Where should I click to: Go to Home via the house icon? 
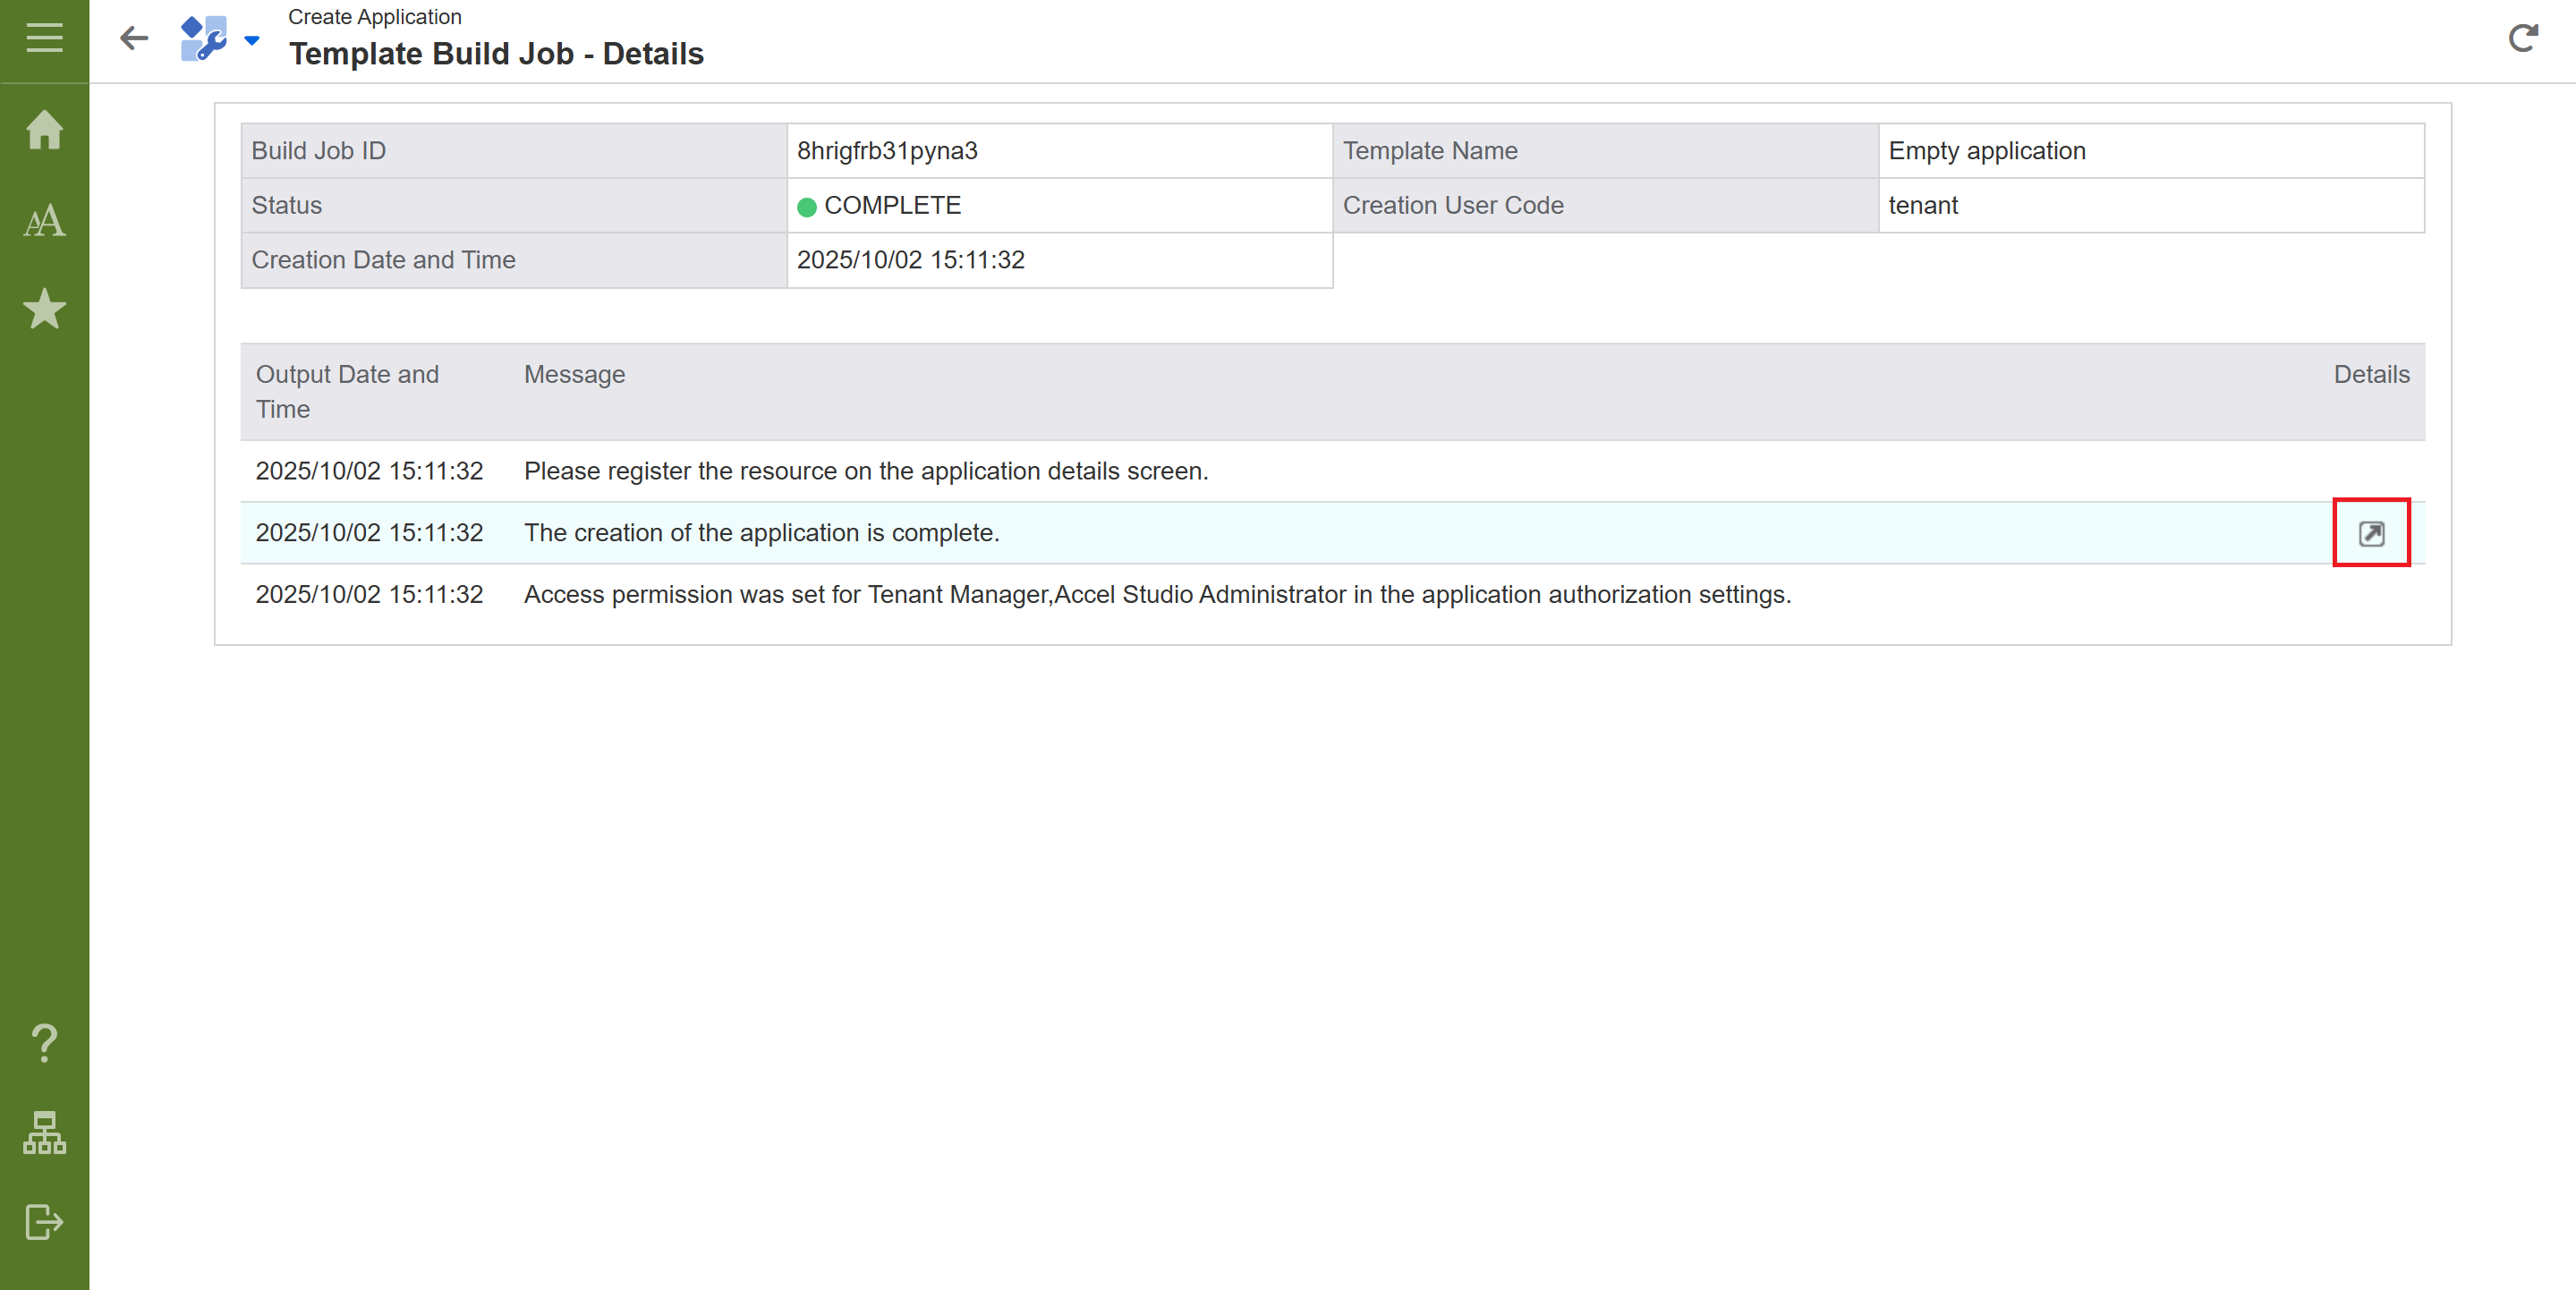[44, 130]
